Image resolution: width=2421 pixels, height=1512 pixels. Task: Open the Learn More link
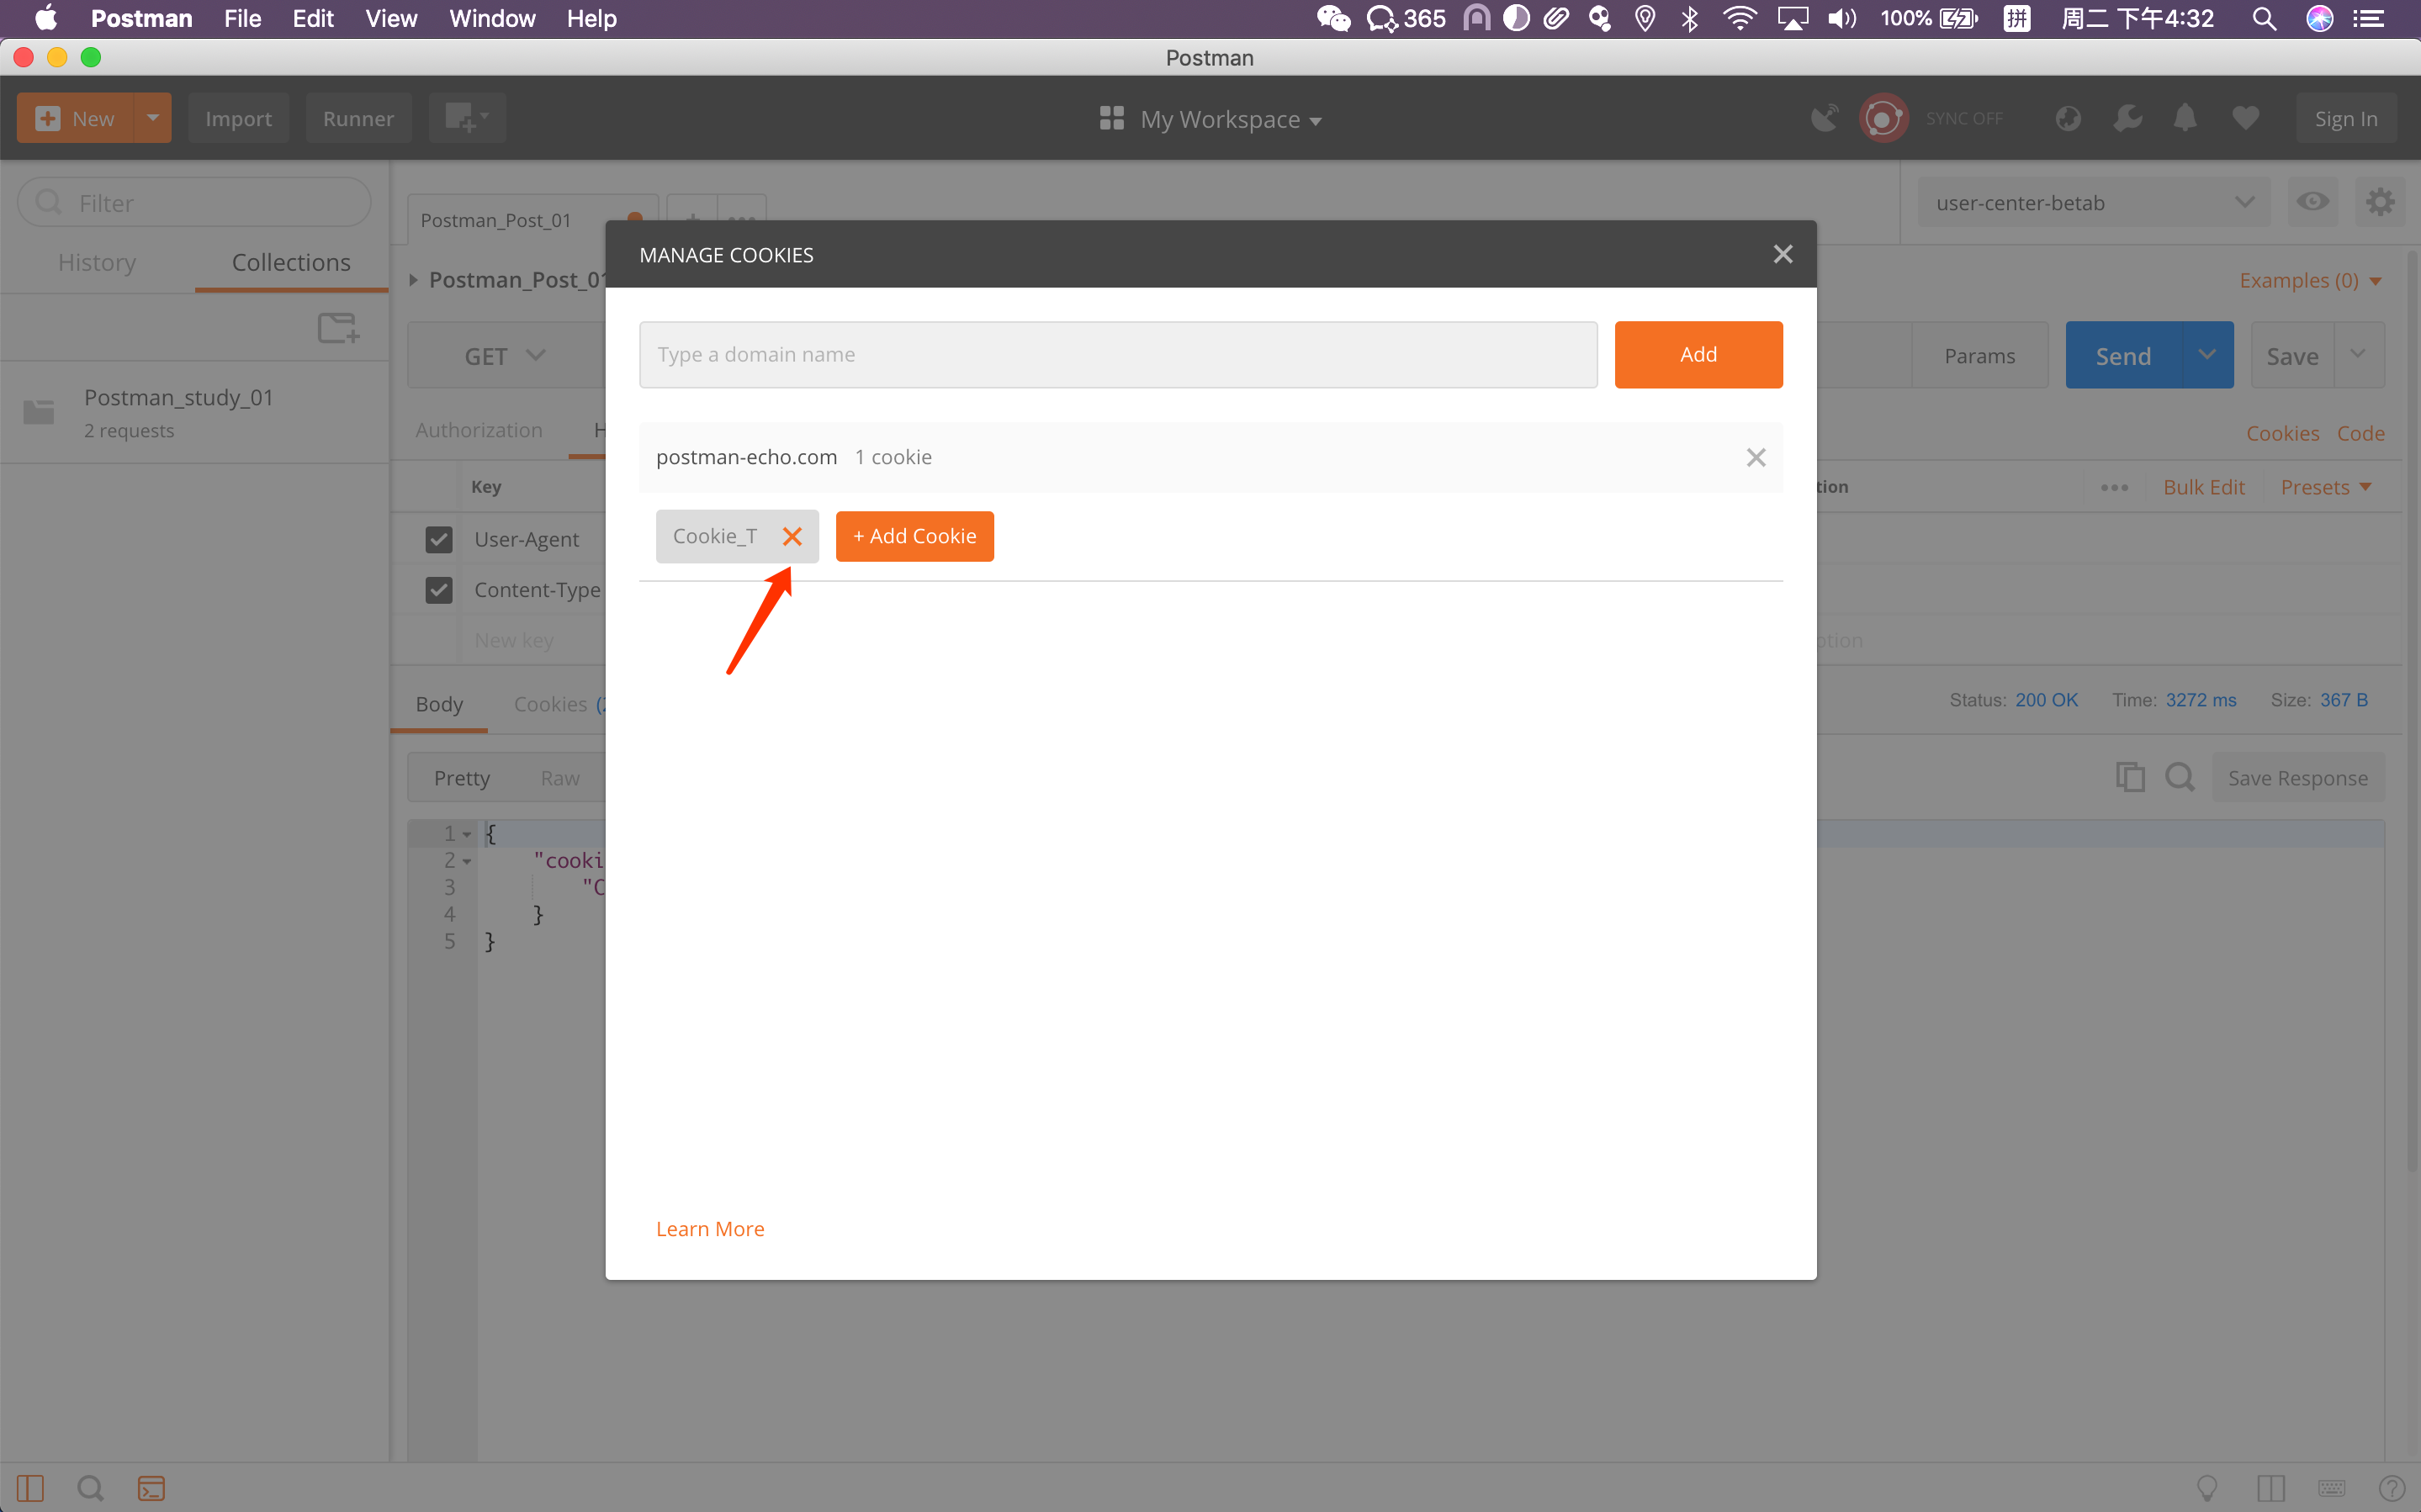tap(710, 1229)
